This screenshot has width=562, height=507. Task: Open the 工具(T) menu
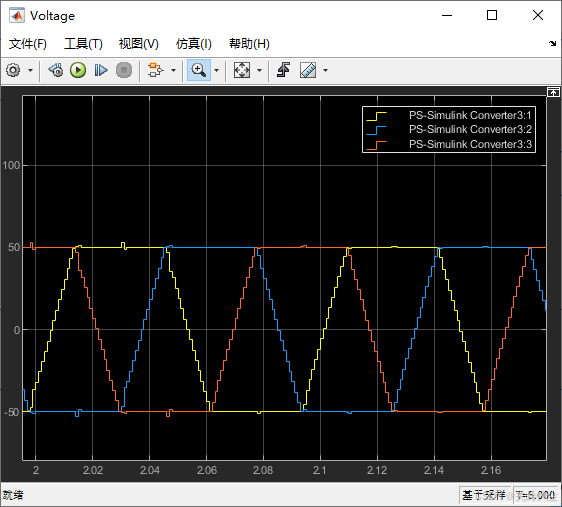pyautogui.click(x=83, y=44)
